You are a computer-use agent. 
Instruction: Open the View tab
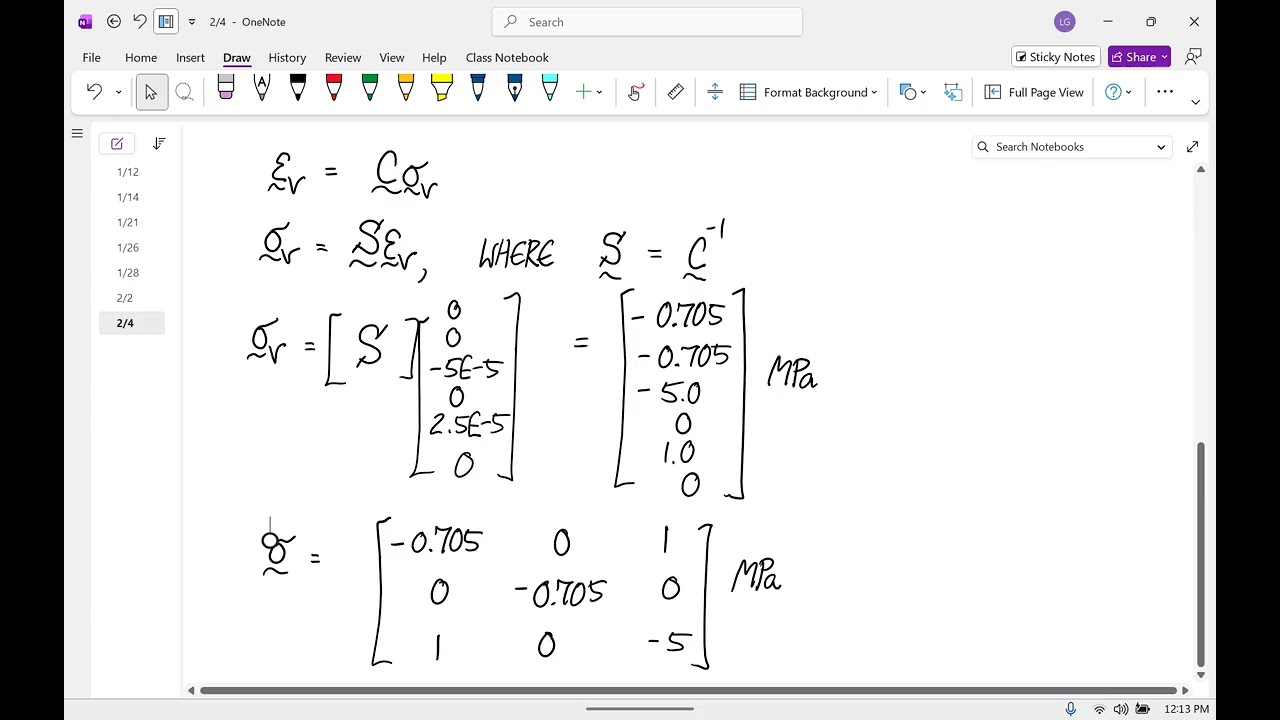coord(392,57)
